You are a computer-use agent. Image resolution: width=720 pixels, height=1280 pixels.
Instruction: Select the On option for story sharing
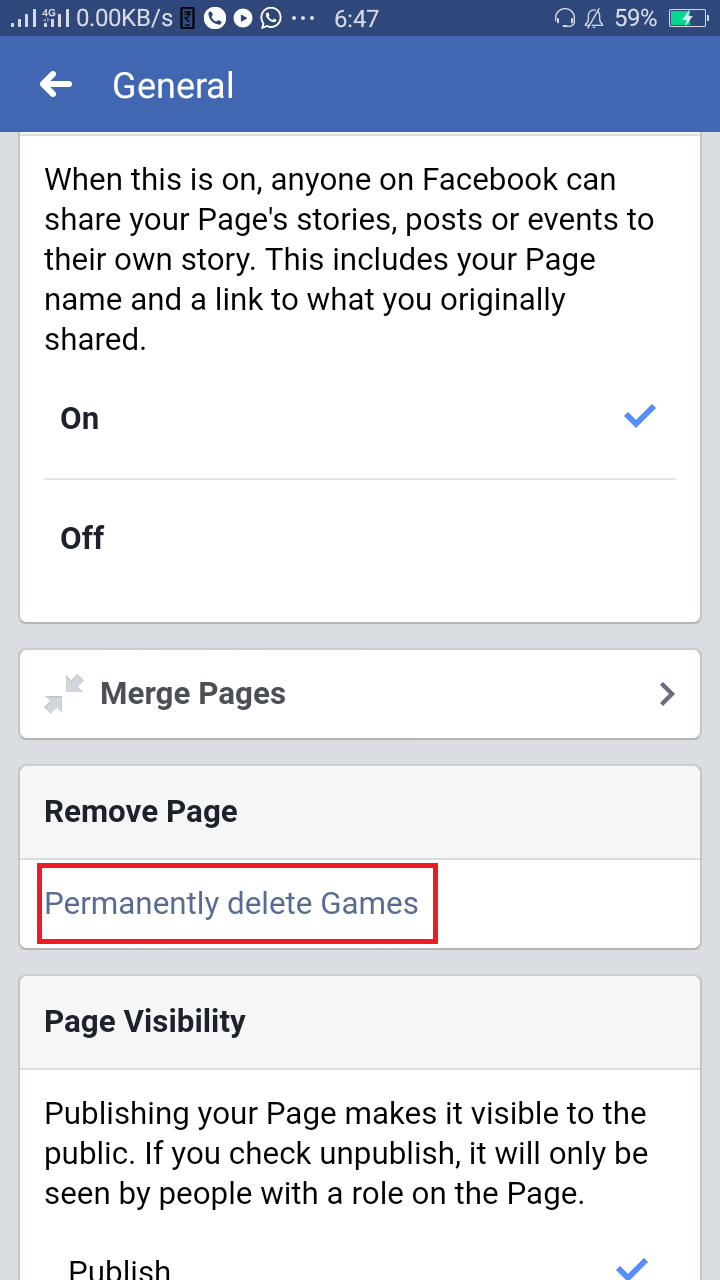(x=360, y=418)
